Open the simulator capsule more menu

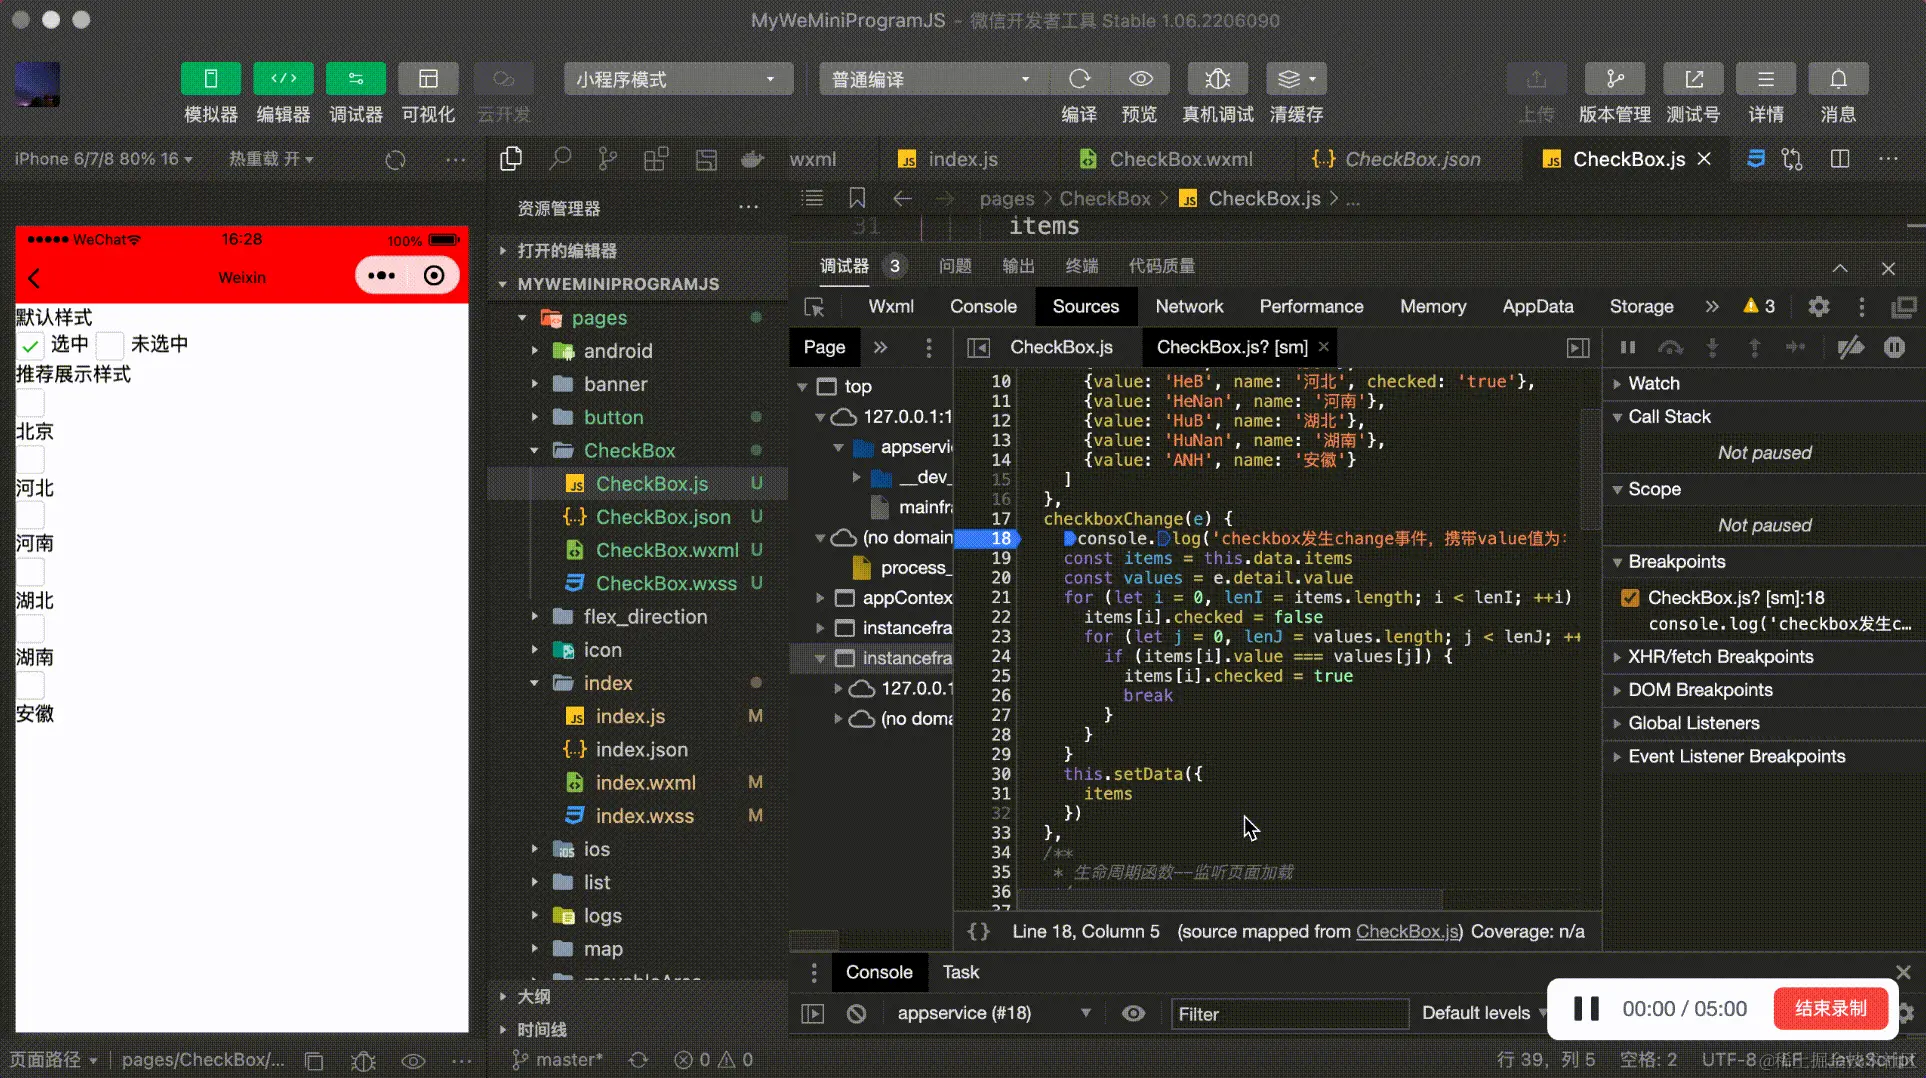381,276
